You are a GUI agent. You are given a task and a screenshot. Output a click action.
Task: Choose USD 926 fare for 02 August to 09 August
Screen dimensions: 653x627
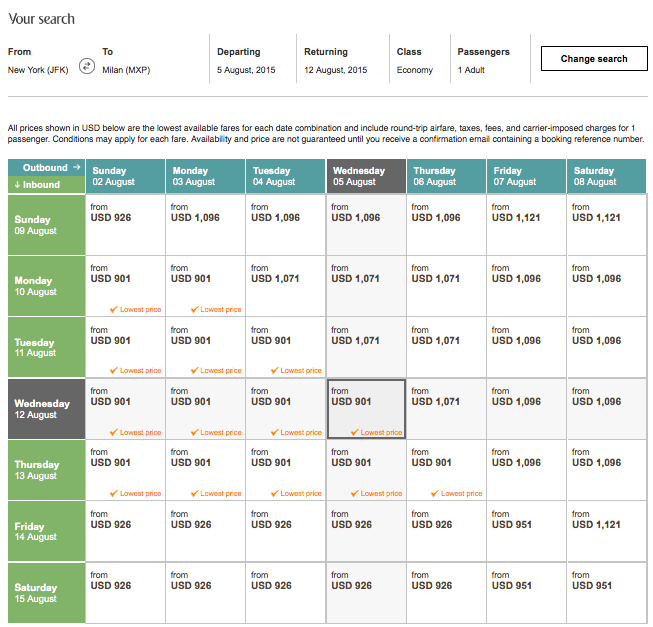click(x=125, y=225)
